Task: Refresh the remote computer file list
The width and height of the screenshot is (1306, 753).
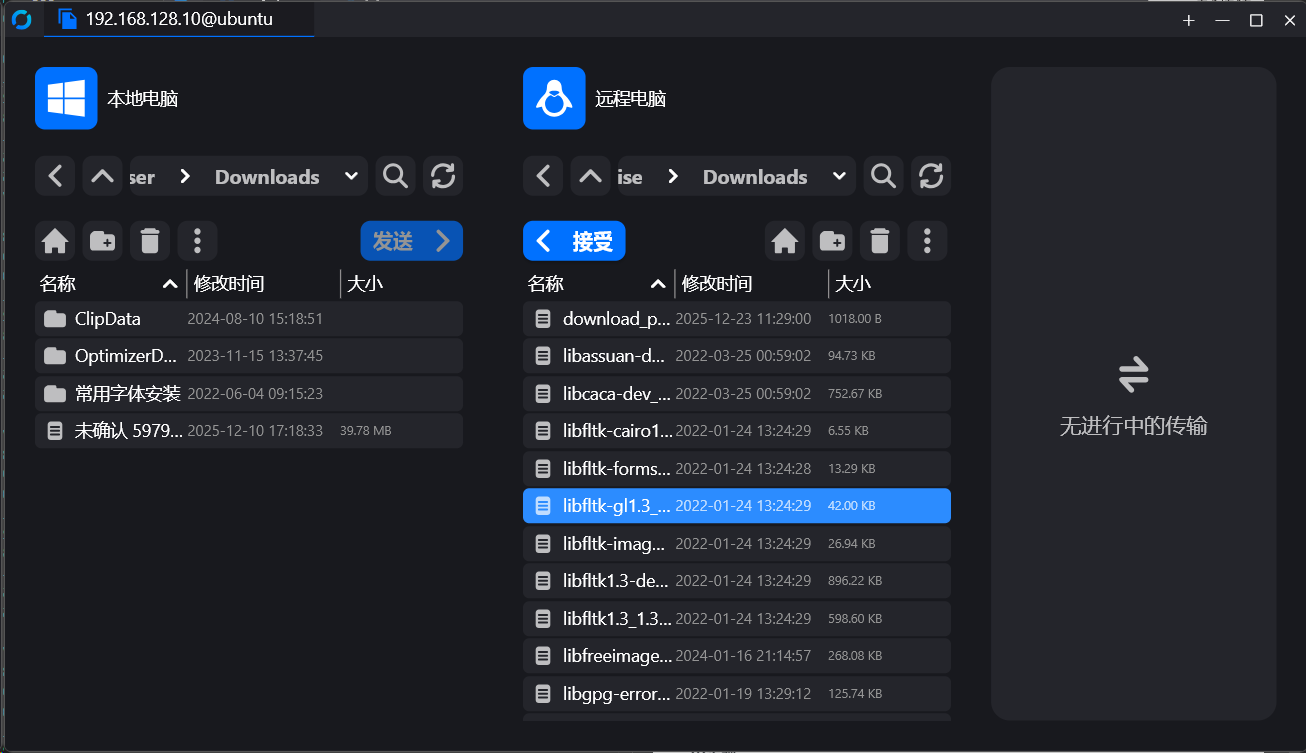Action: (930, 176)
